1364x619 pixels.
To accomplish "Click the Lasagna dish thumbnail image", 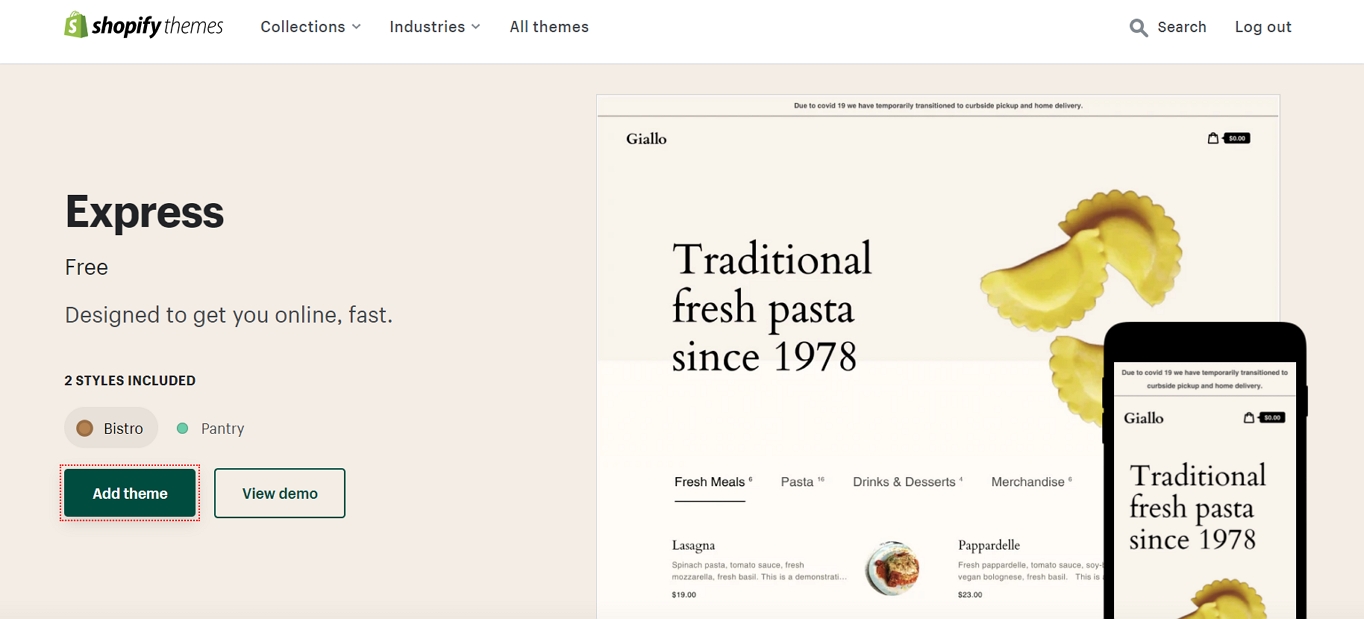I will click(892, 569).
